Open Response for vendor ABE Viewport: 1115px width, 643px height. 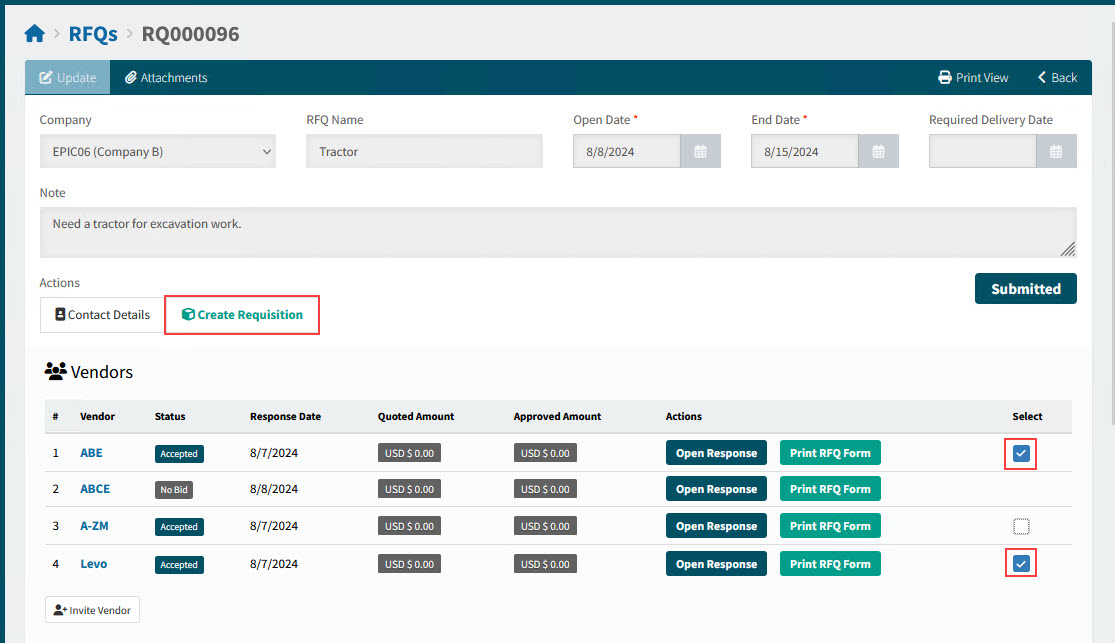pyautogui.click(x=716, y=453)
